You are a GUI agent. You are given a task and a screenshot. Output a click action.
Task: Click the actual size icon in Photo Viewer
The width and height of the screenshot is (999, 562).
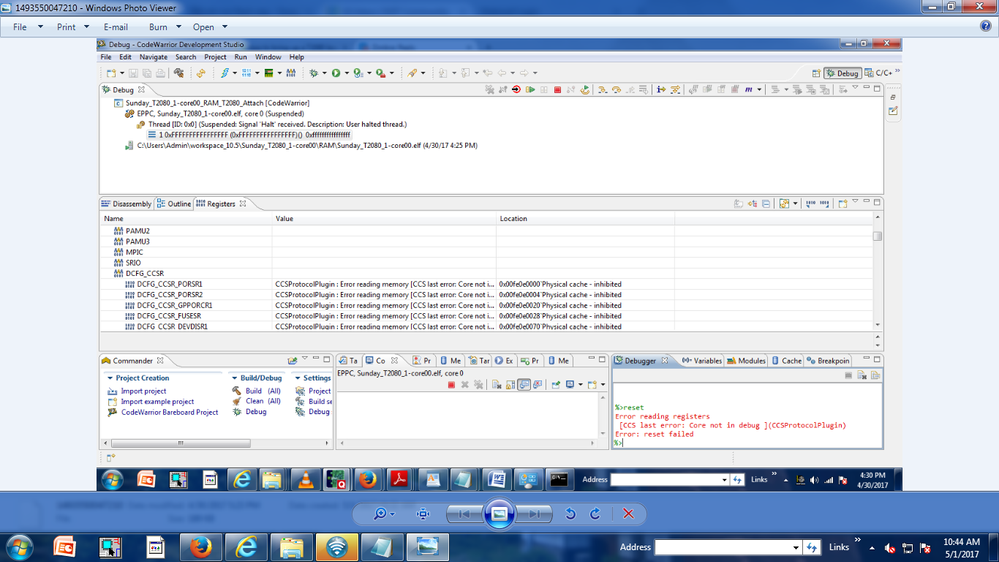423,514
